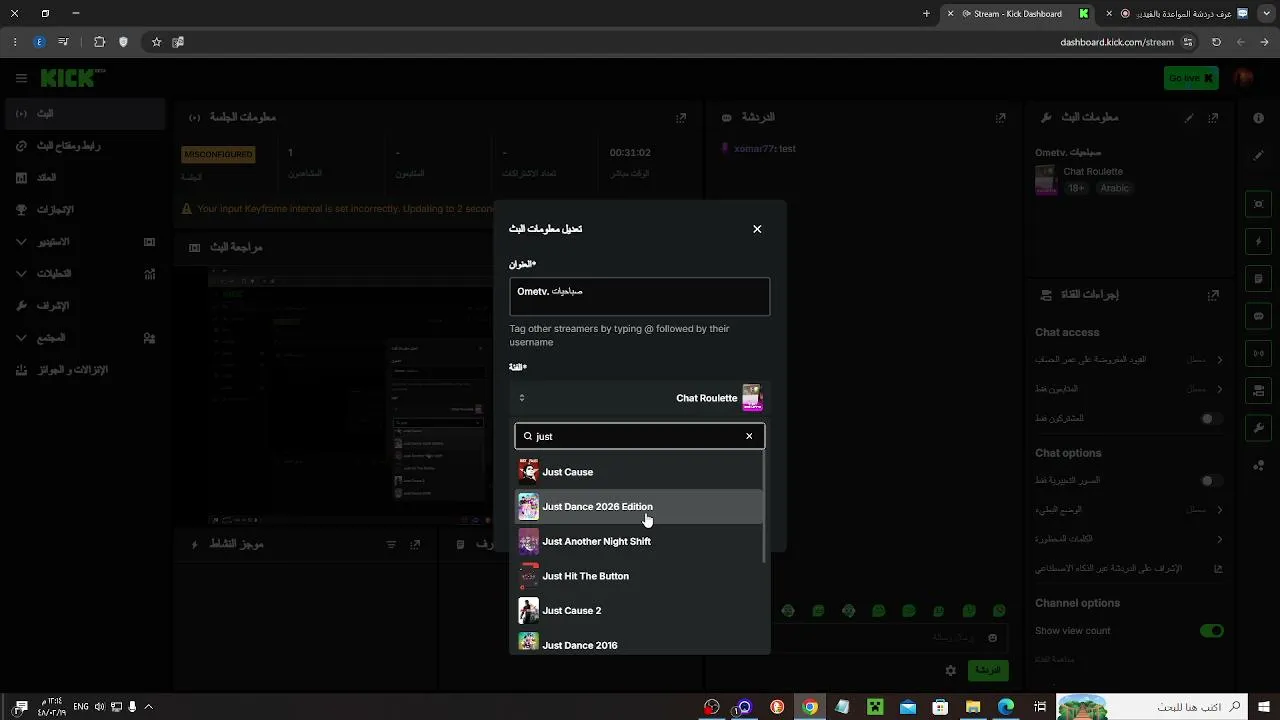This screenshot has height=720, width=1280.
Task: Switch to the Stream - Kick Dashboard tab
Action: click(1017, 14)
